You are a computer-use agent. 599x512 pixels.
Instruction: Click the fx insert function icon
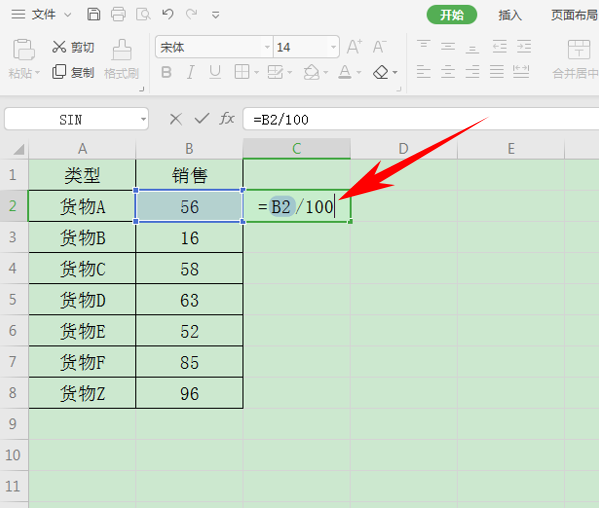(x=227, y=119)
